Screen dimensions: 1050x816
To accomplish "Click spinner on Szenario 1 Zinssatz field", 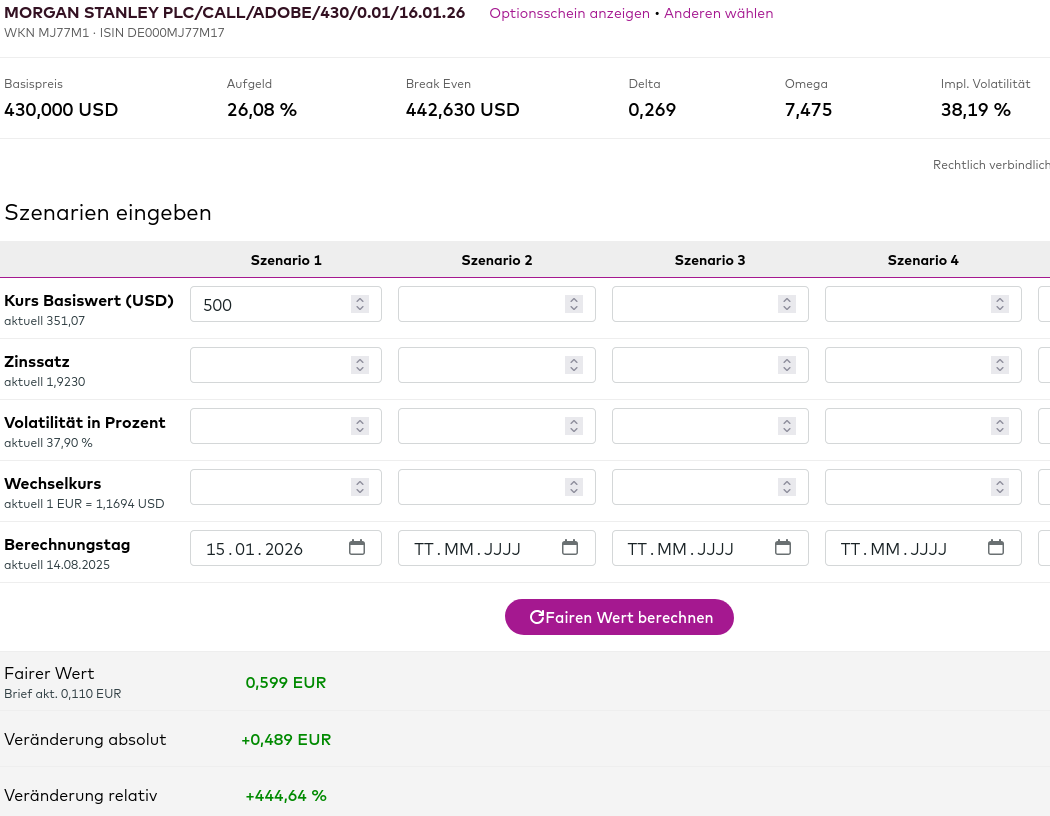I will point(360,365).
